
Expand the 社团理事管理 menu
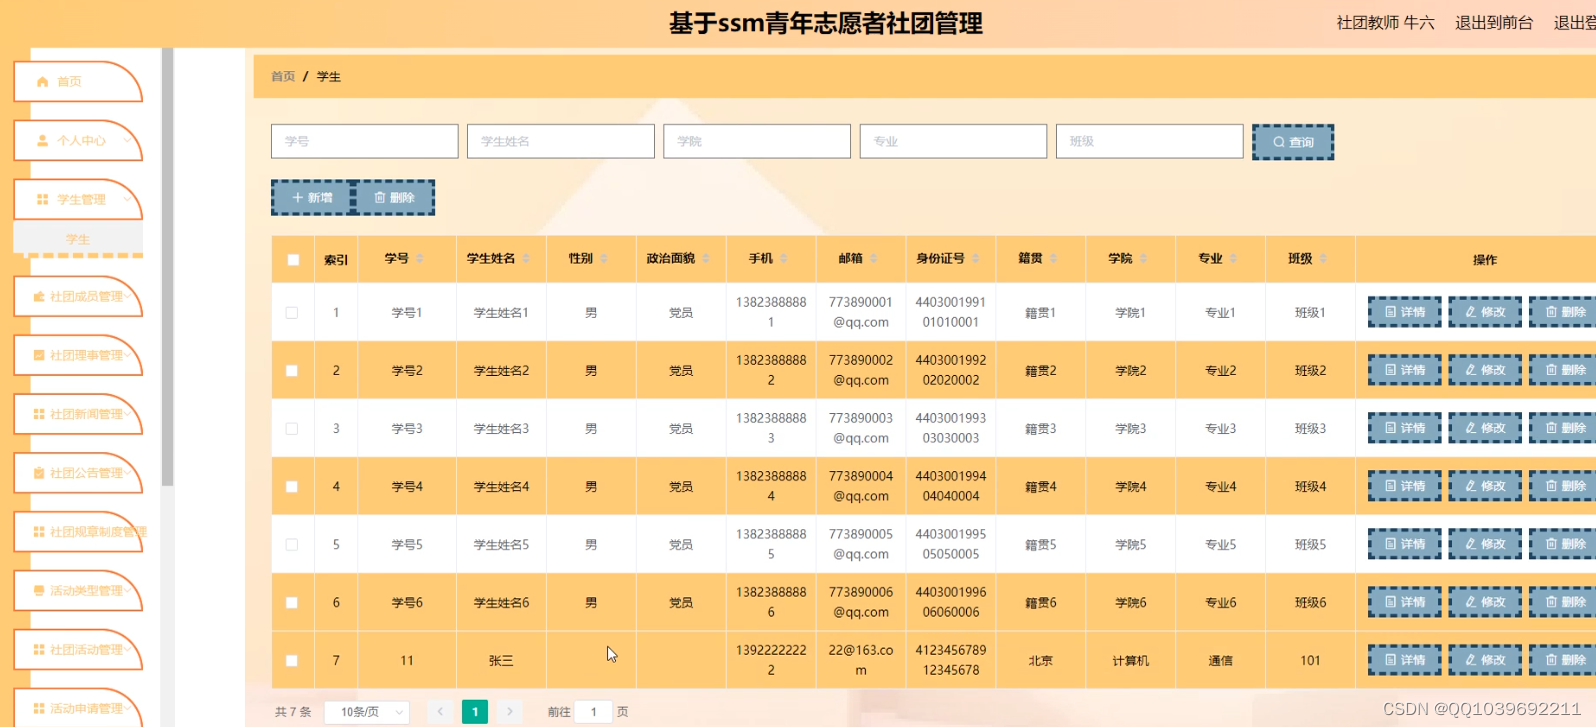pyautogui.click(x=77, y=356)
